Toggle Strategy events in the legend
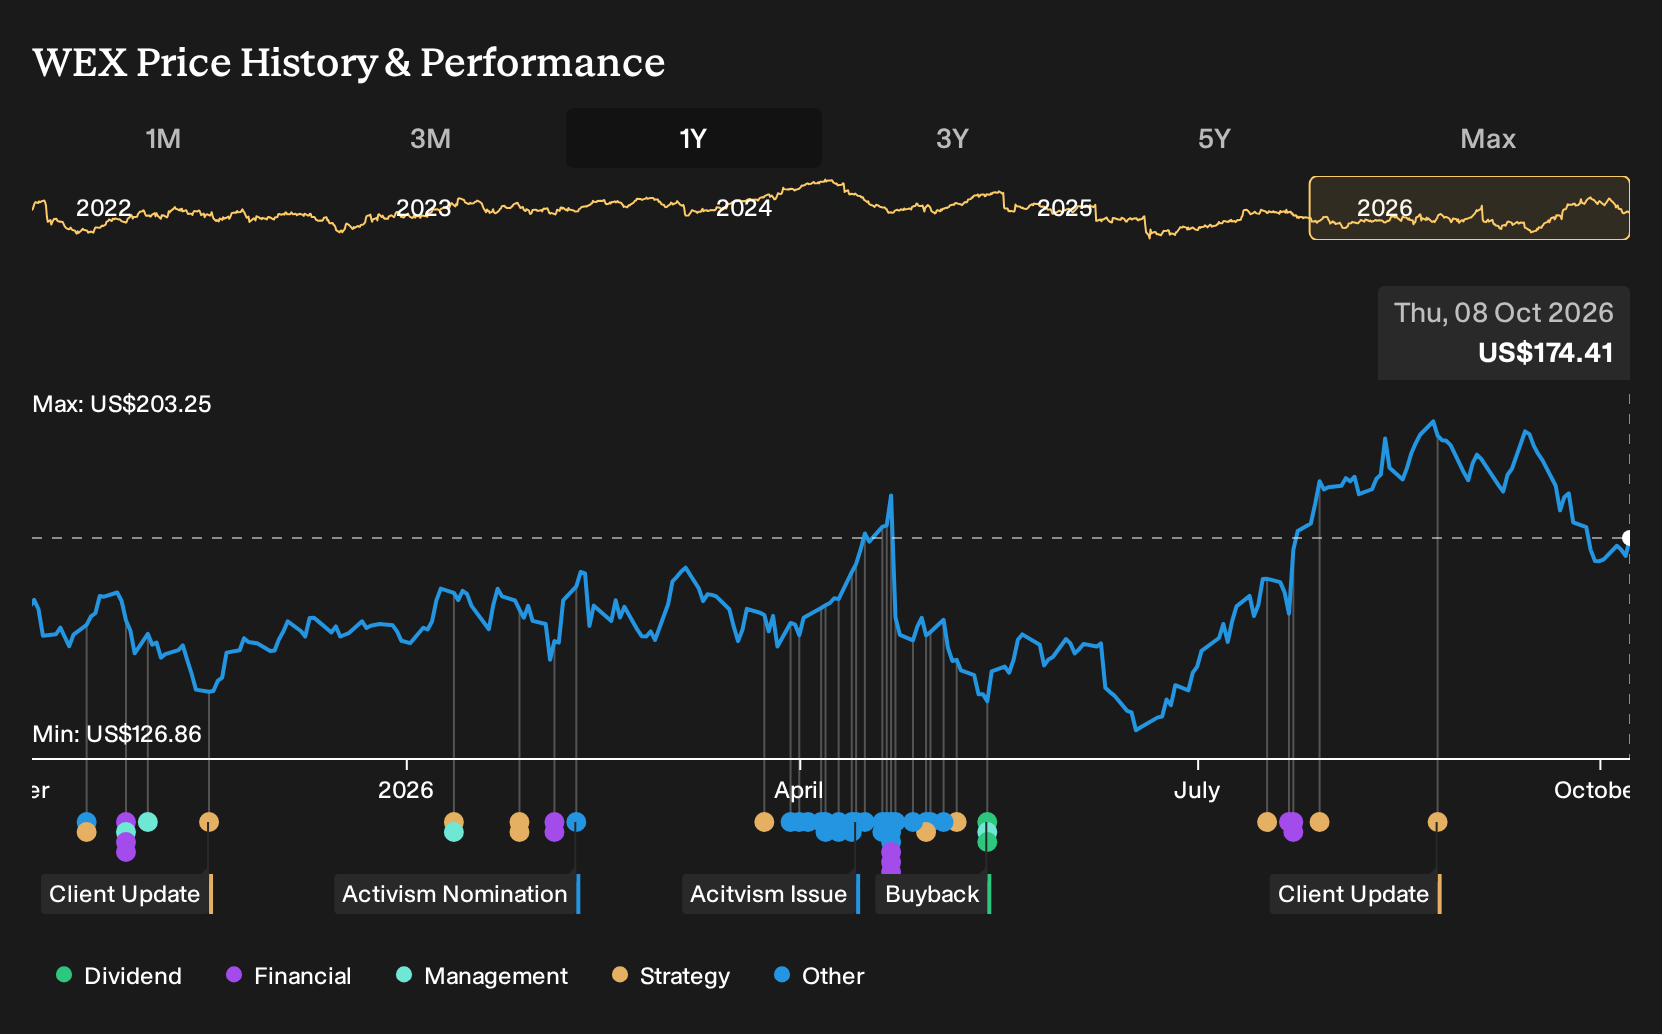Viewport: 1662px width, 1034px height. tap(671, 976)
